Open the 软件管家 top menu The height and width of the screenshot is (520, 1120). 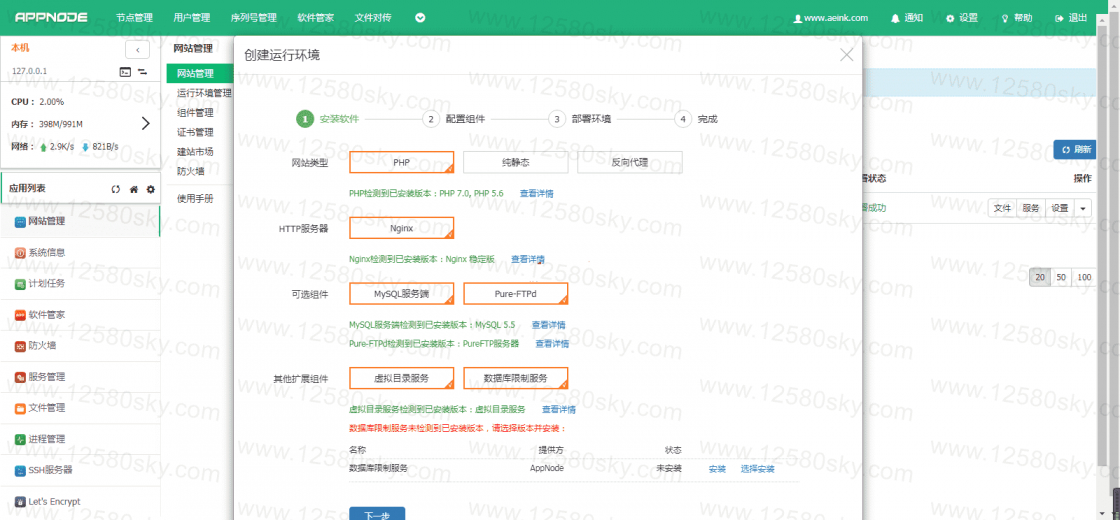(316, 18)
